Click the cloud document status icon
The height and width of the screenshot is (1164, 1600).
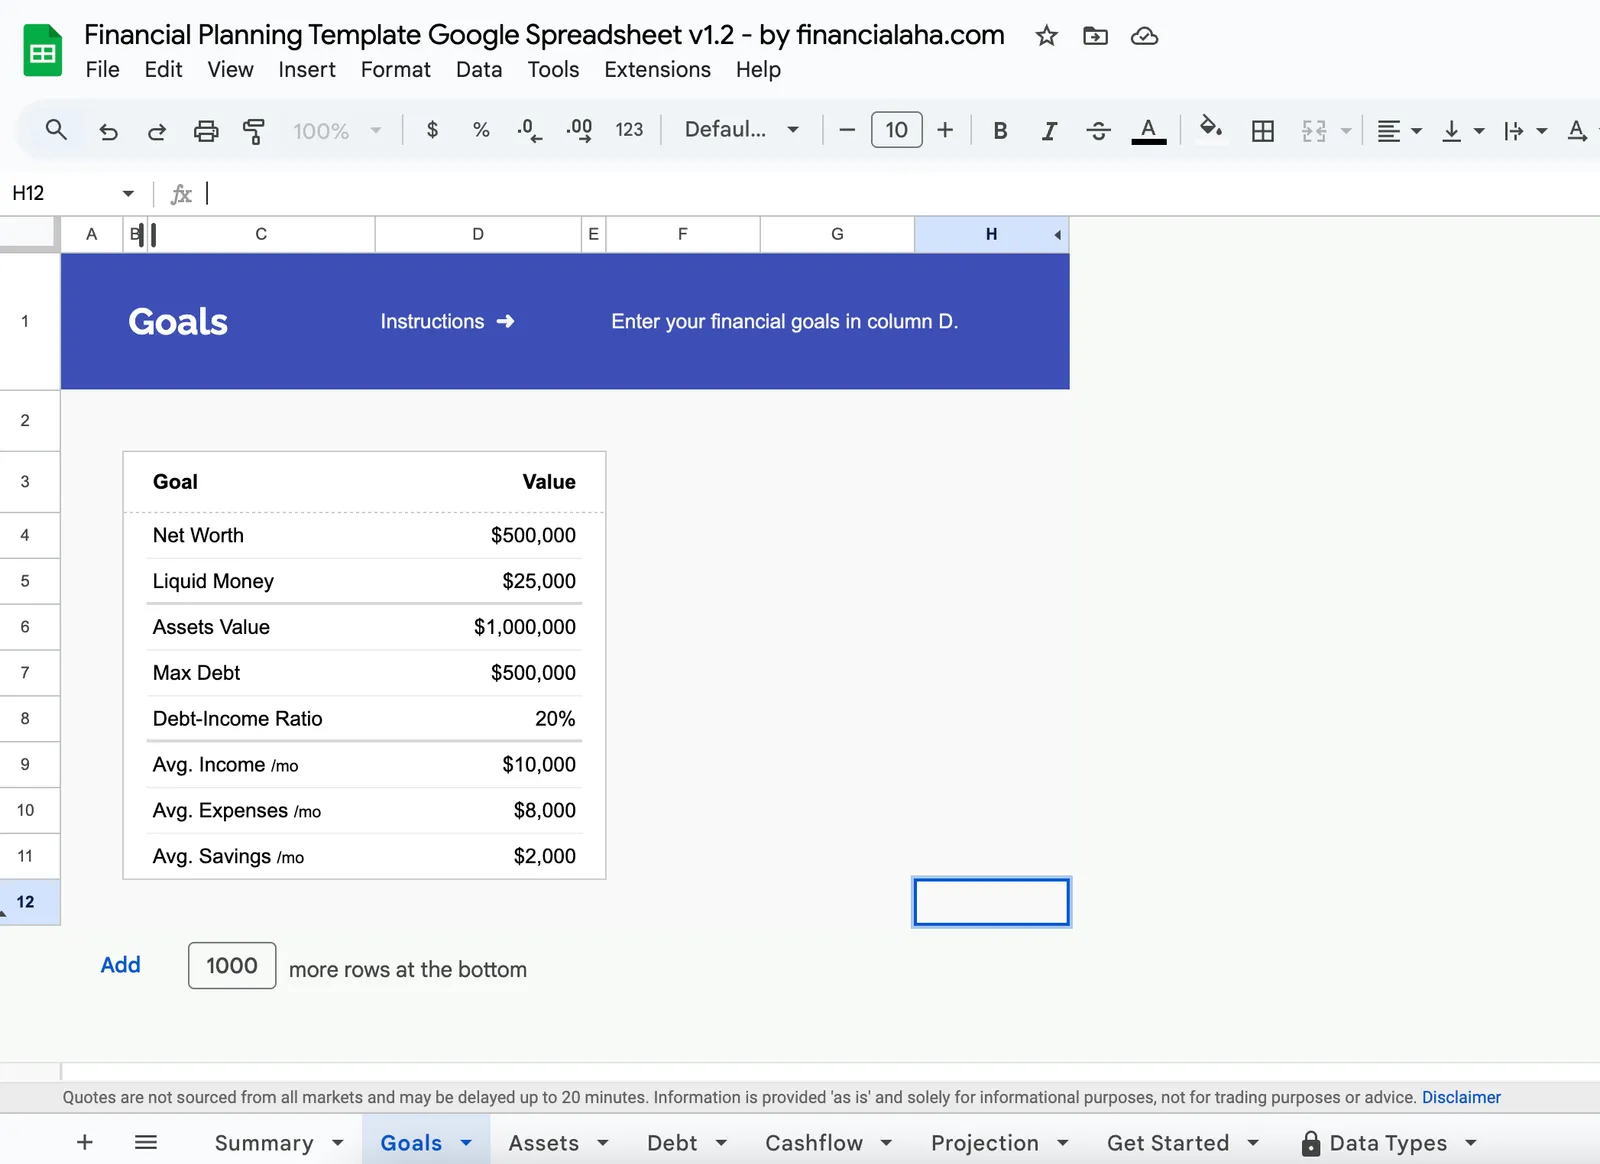click(1144, 36)
